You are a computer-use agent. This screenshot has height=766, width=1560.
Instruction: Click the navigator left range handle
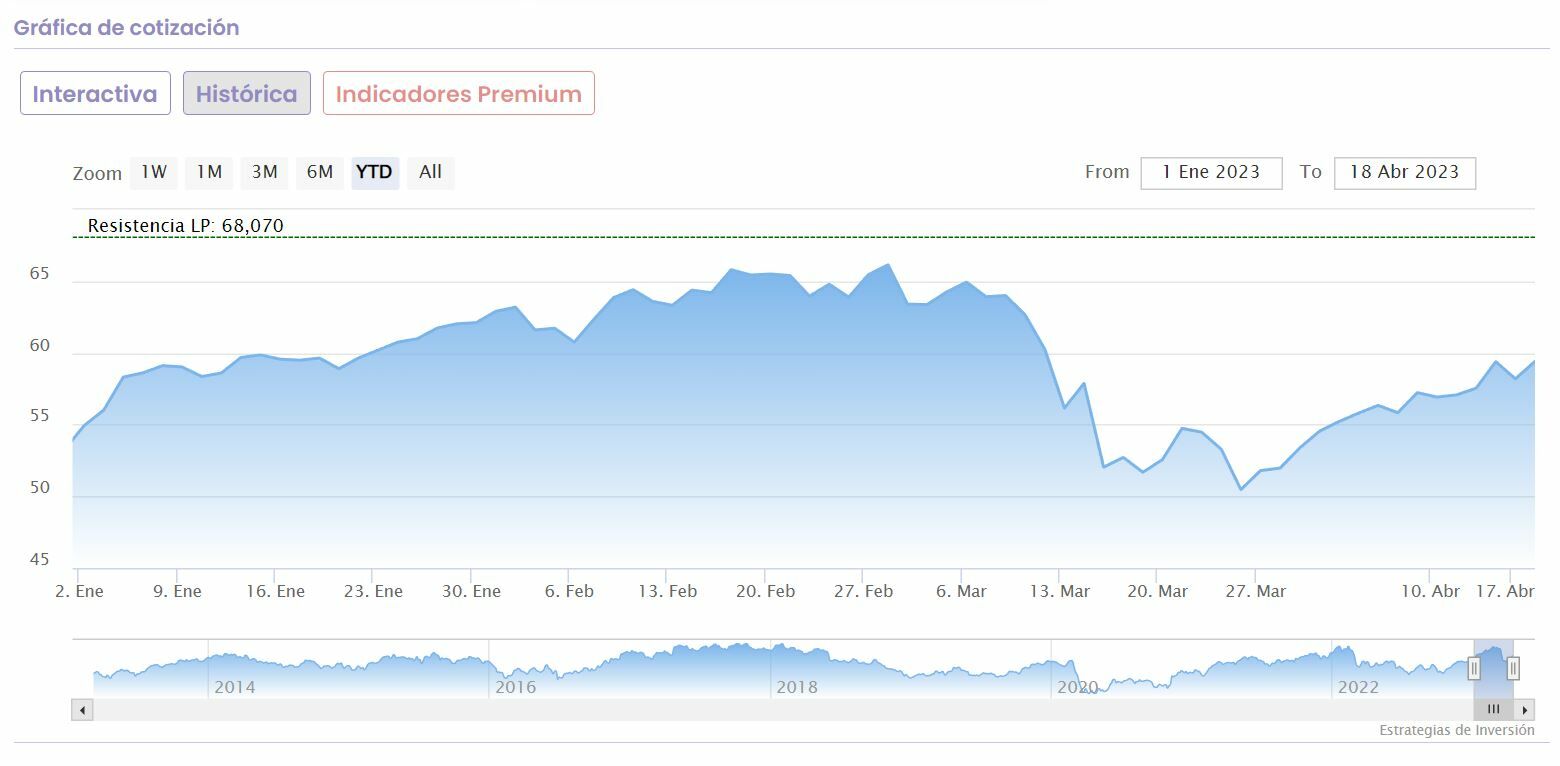(x=1474, y=668)
